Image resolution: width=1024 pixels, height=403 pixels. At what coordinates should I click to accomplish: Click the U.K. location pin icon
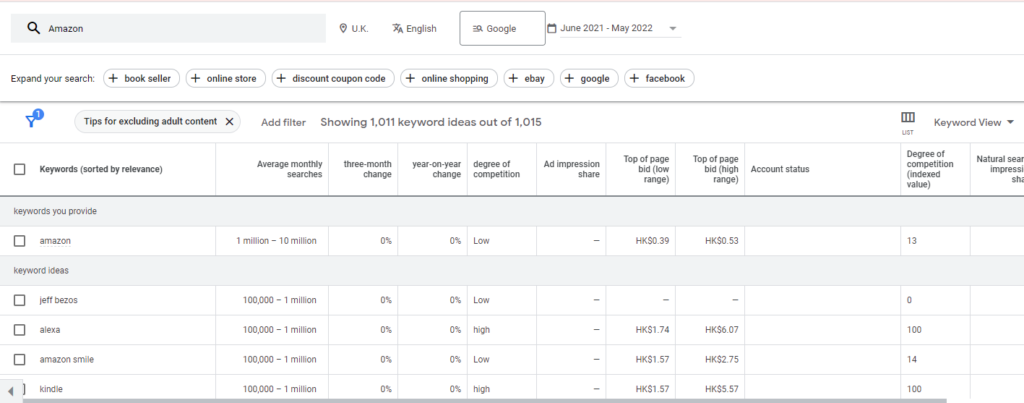click(x=344, y=28)
